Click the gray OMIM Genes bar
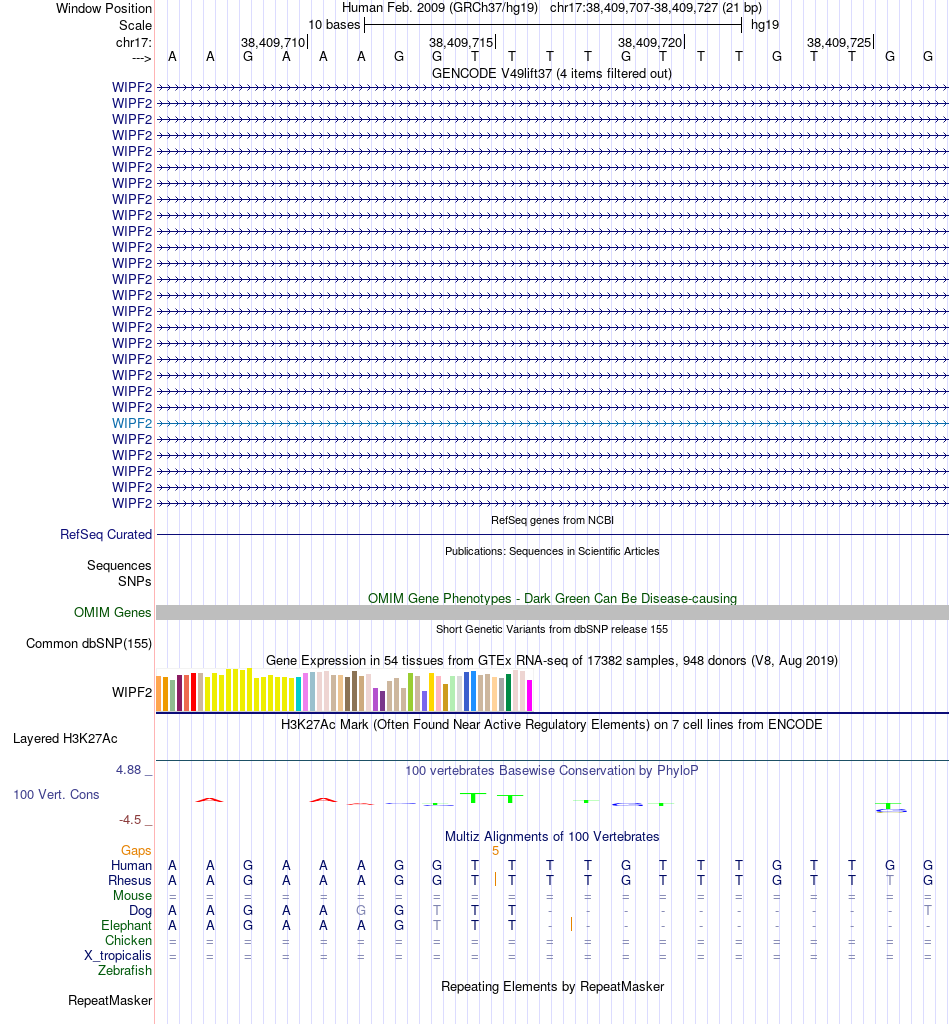The width and height of the screenshot is (950, 1024). pyautogui.click(x=552, y=612)
